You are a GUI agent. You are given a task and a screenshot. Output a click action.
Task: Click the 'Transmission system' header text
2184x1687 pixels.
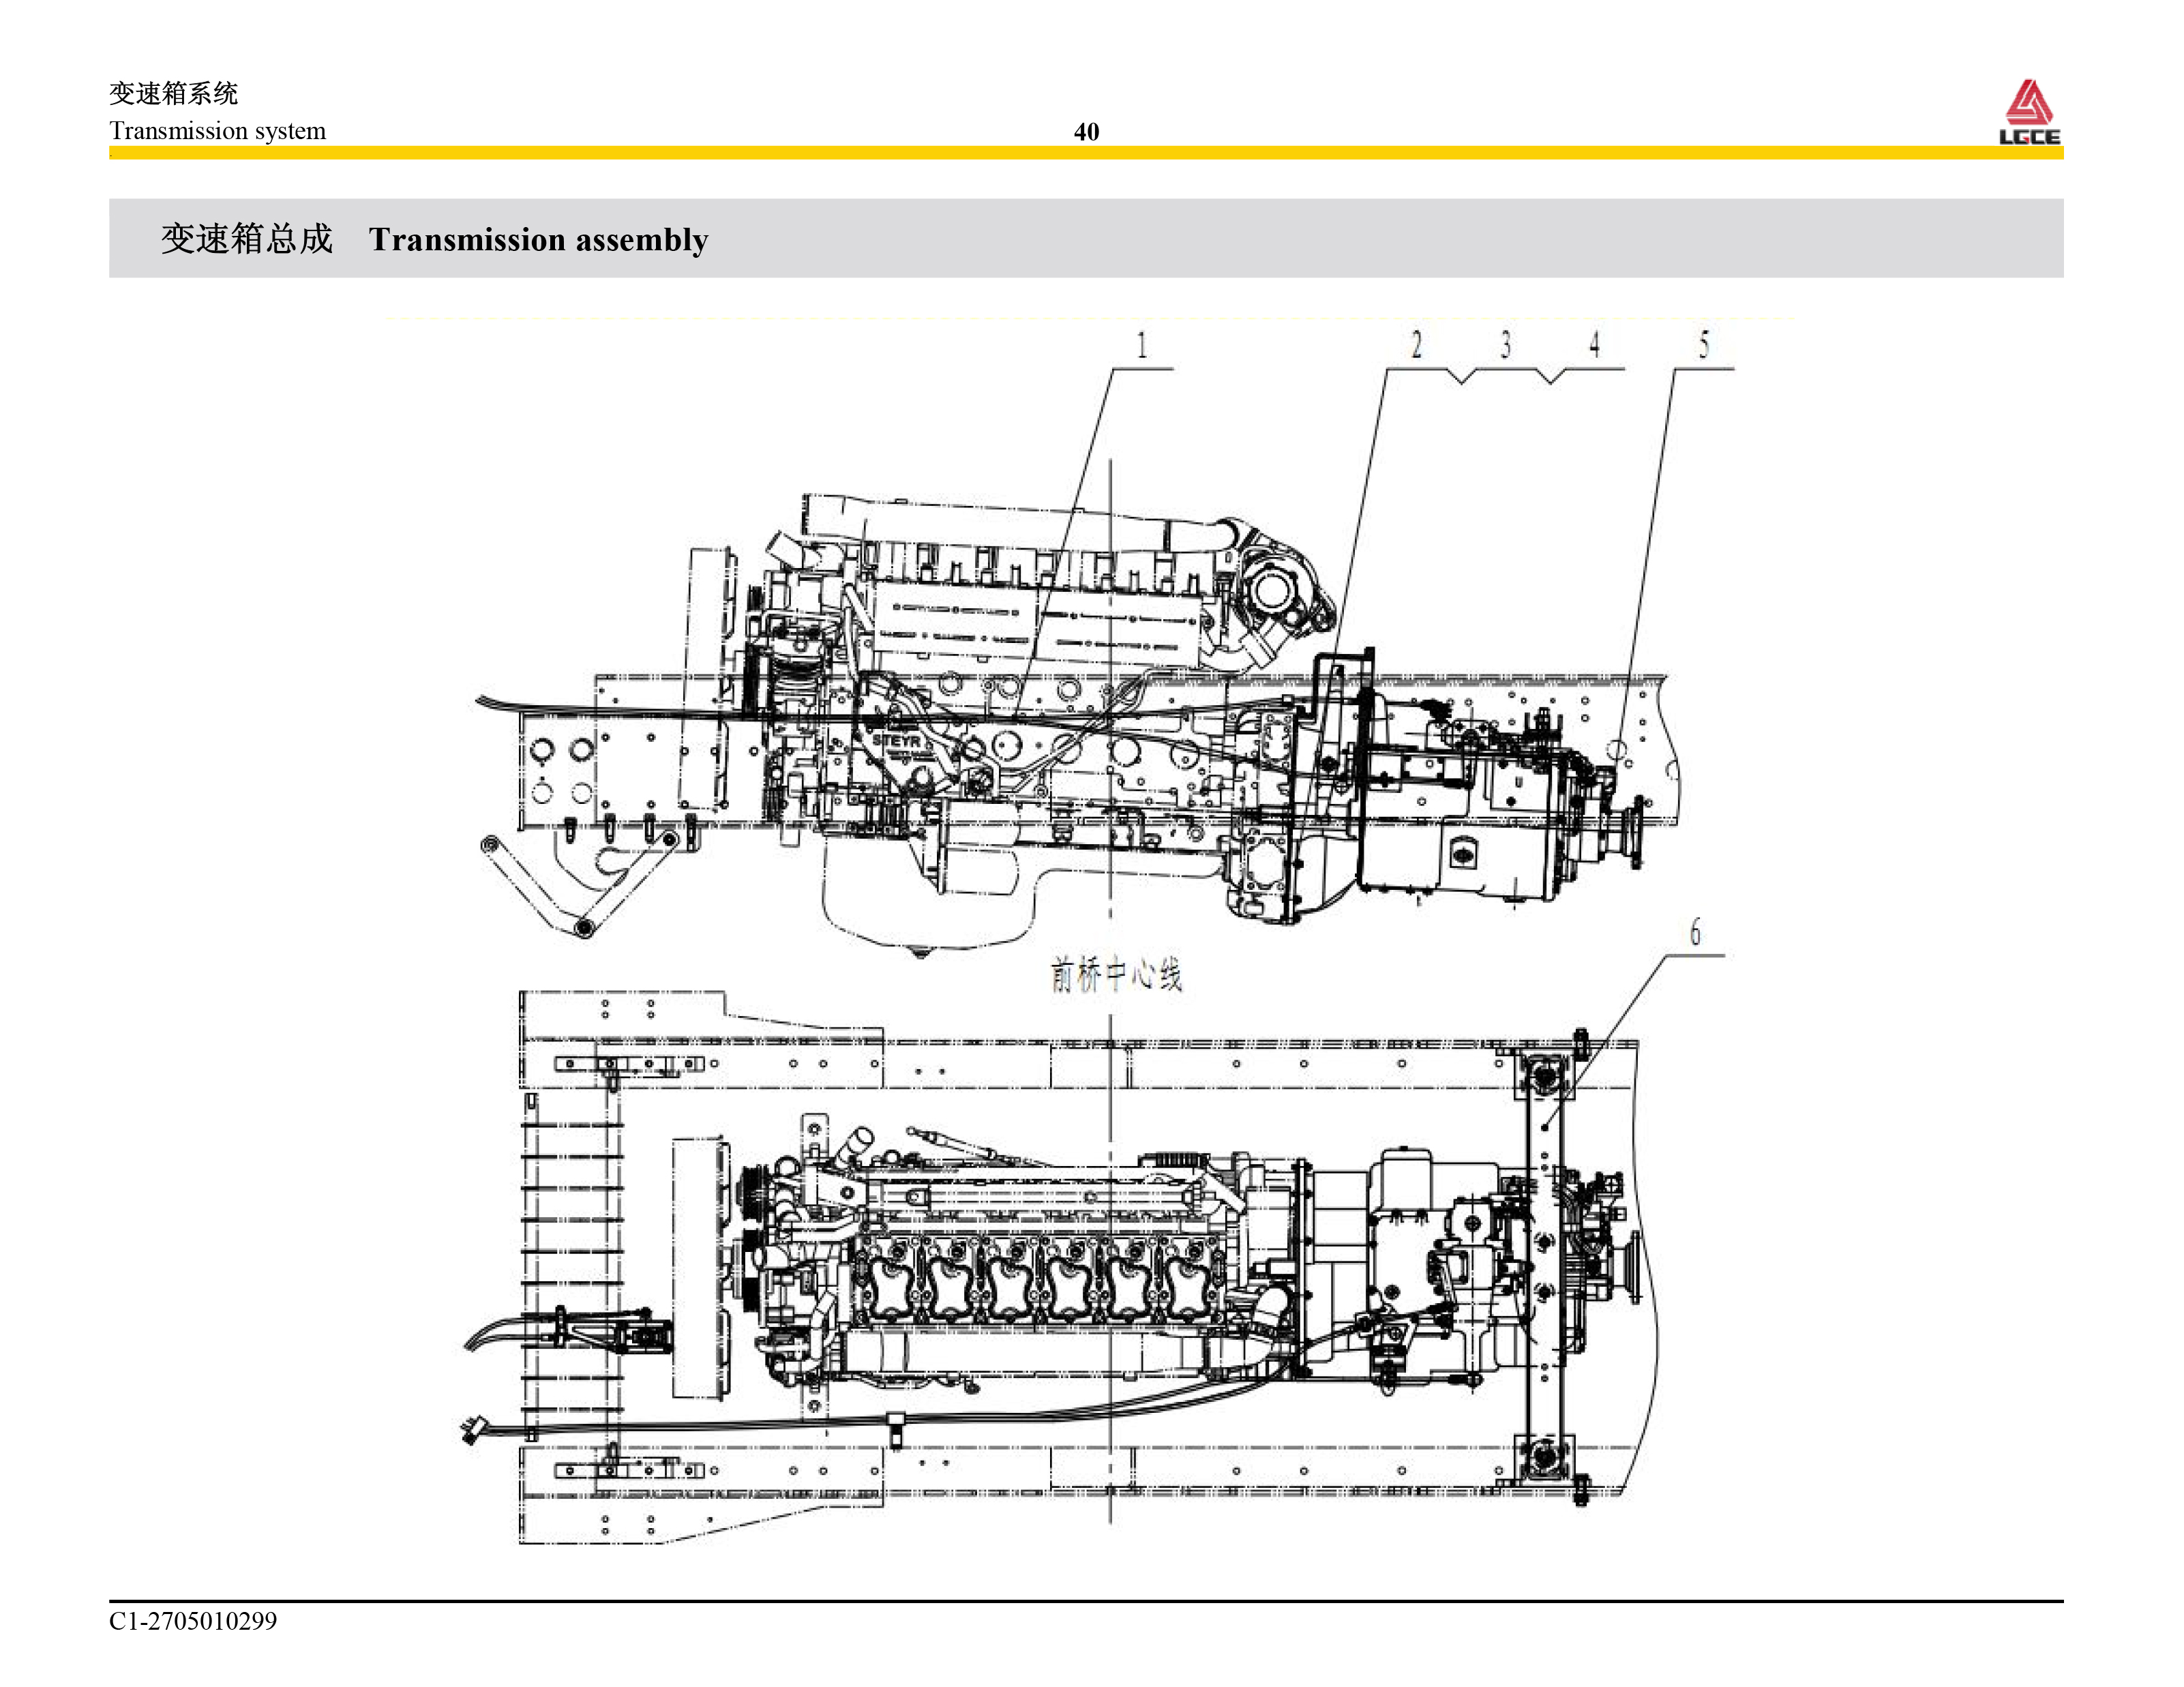click(217, 131)
